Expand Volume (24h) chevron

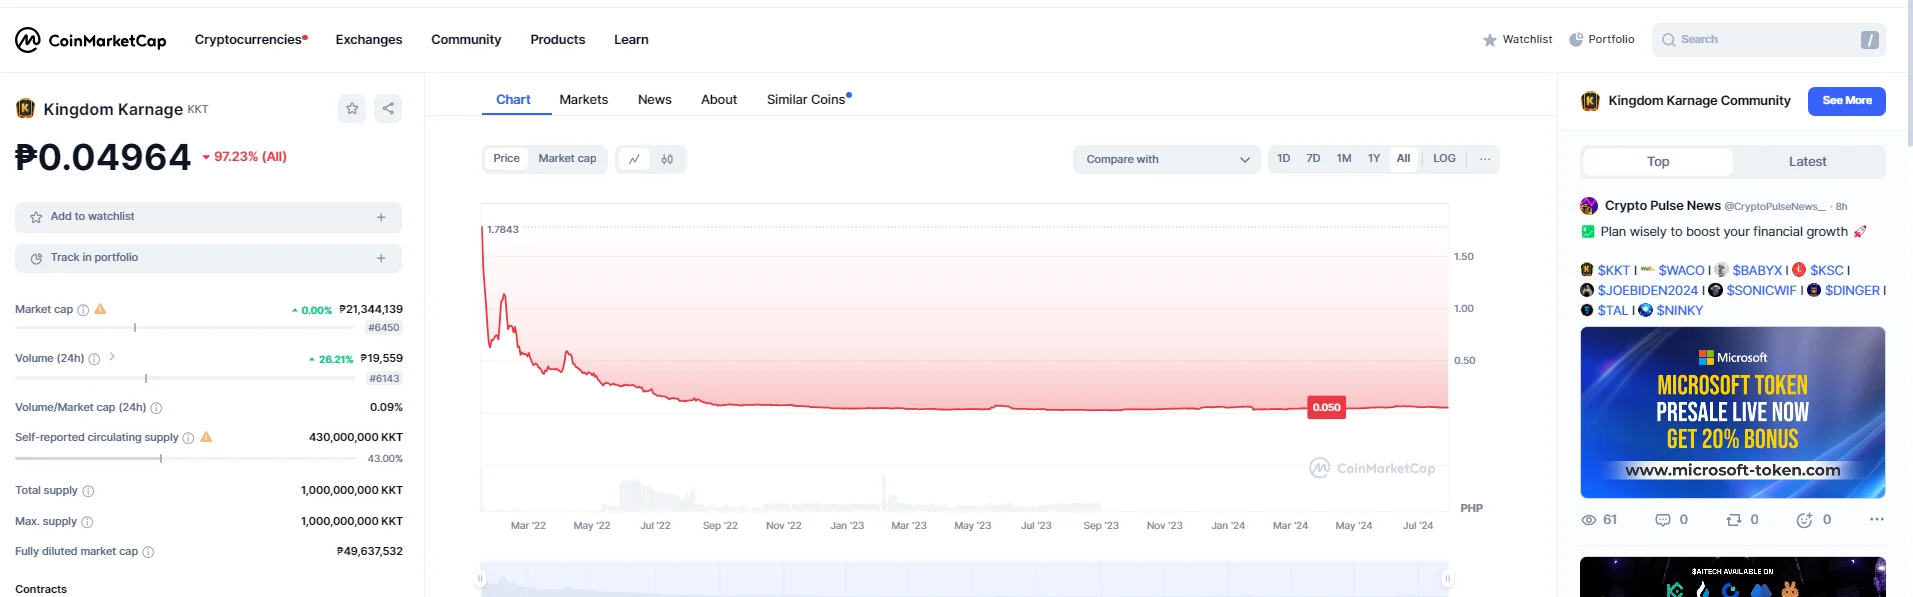click(112, 357)
